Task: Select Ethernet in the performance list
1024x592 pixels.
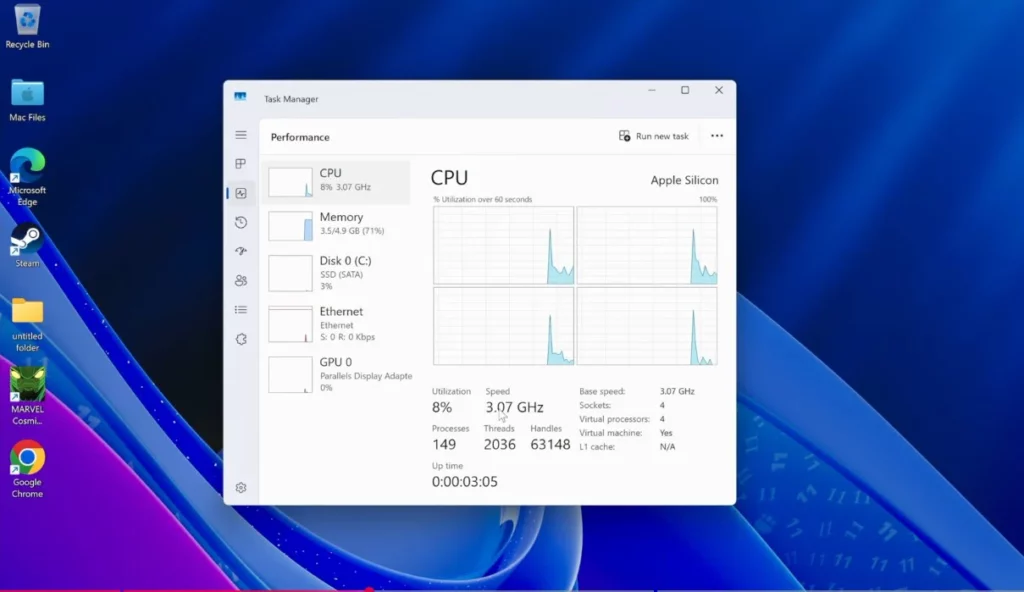Action: [x=336, y=323]
